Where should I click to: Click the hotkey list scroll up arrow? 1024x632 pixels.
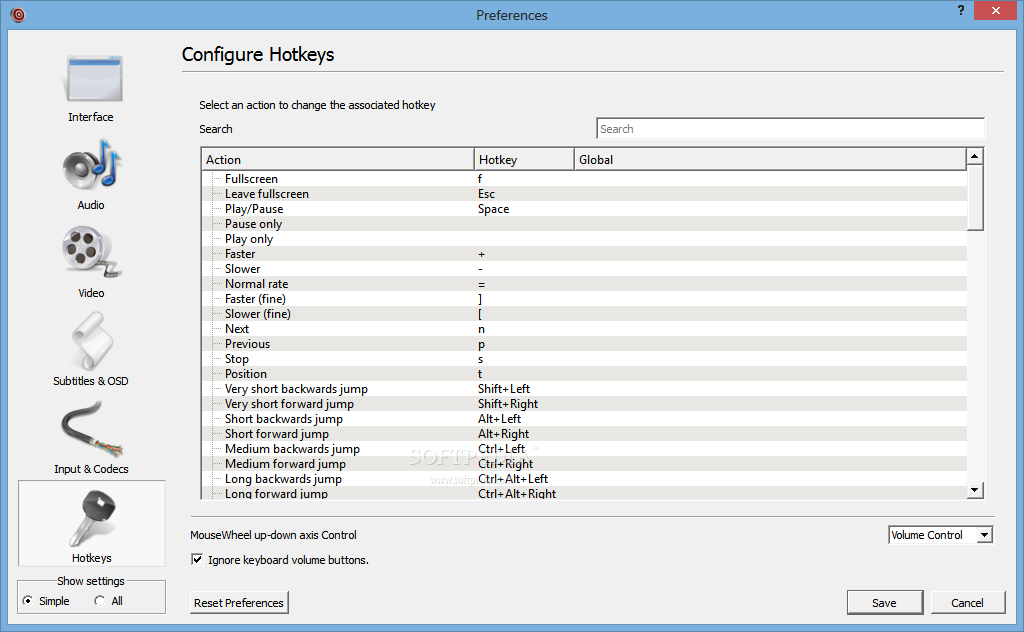pyautogui.click(x=974, y=156)
